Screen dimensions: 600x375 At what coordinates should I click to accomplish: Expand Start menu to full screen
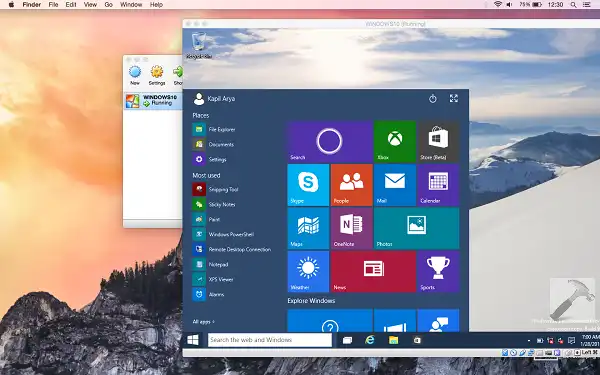(454, 99)
